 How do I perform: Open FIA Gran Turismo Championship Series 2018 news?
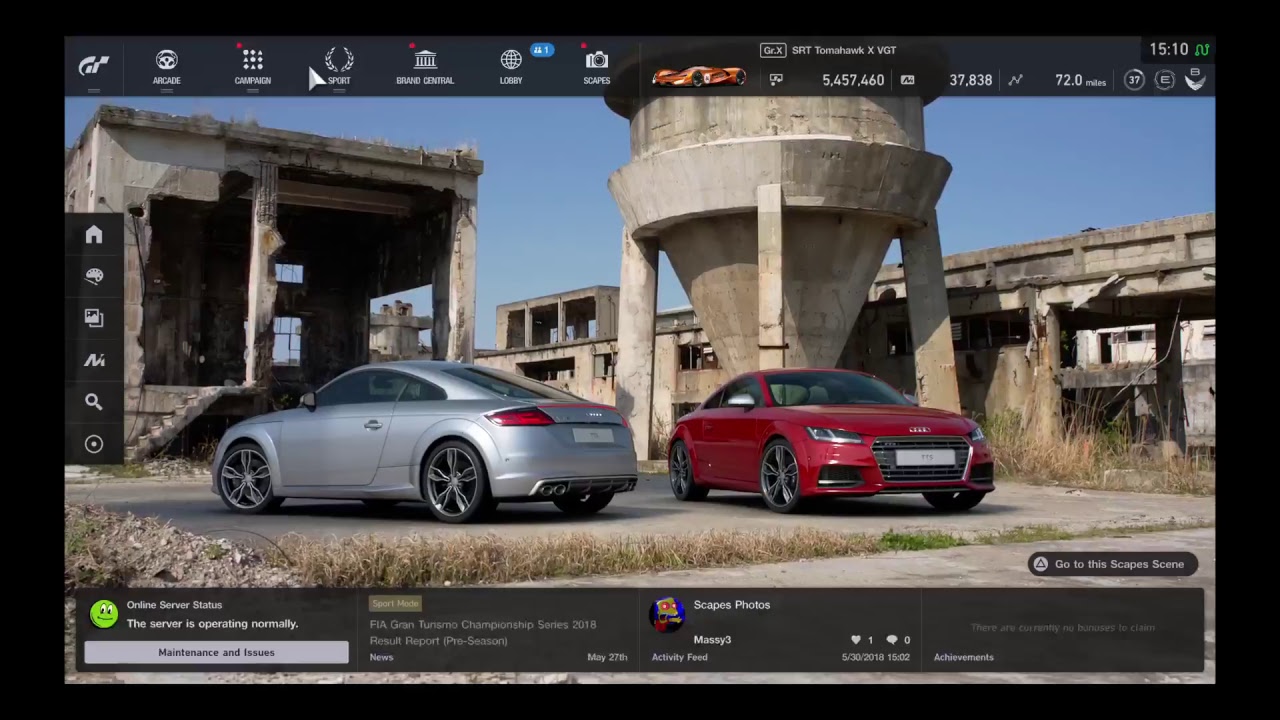click(483, 632)
